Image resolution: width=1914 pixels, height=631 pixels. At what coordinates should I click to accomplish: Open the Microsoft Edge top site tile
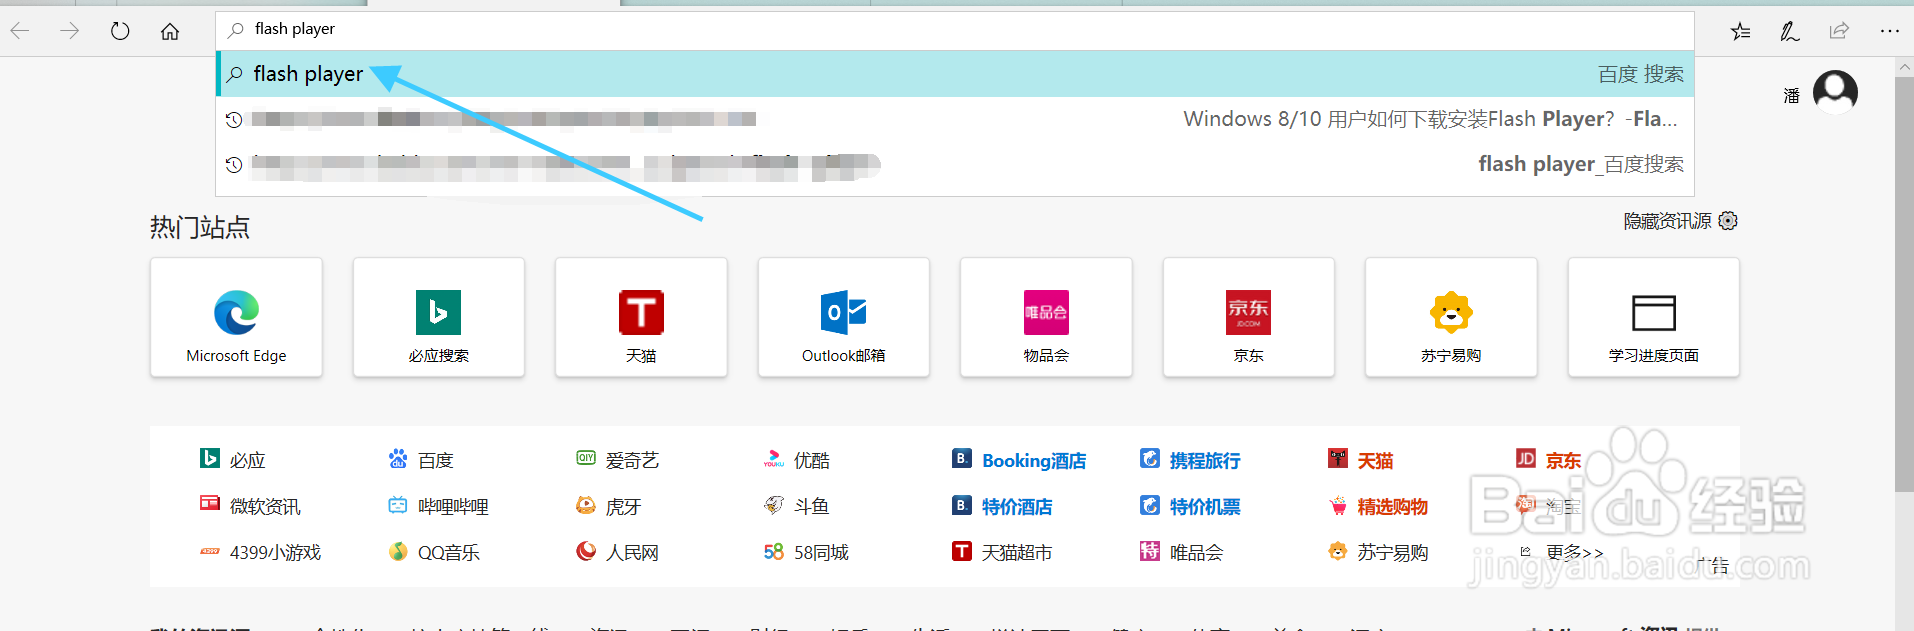(x=236, y=317)
